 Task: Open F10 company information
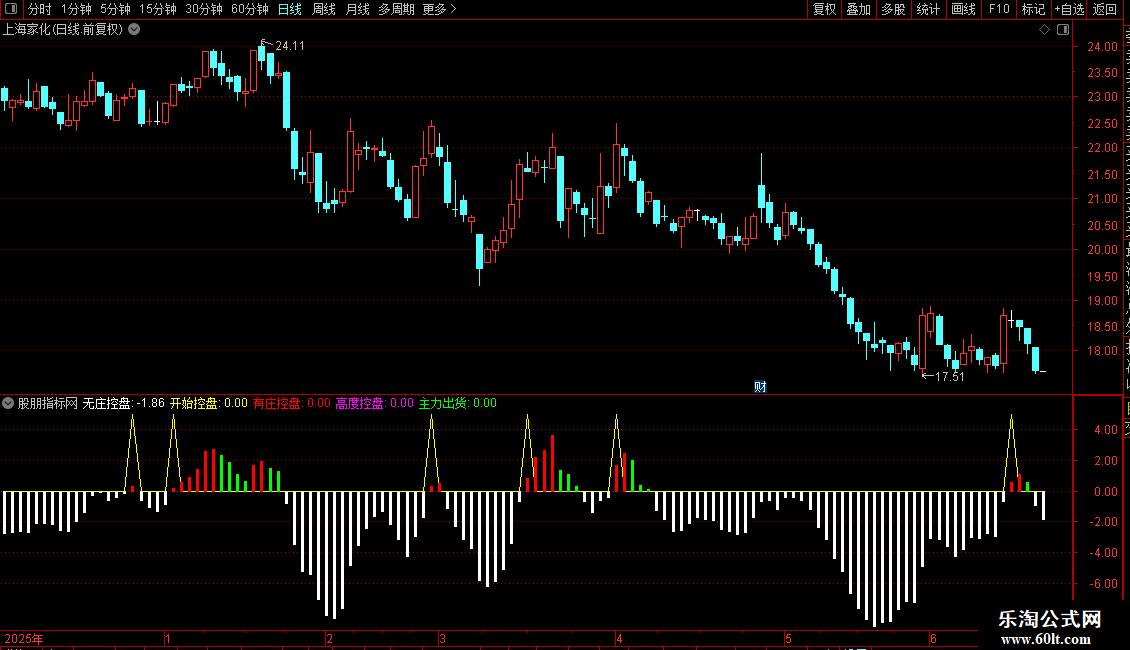coord(999,9)
